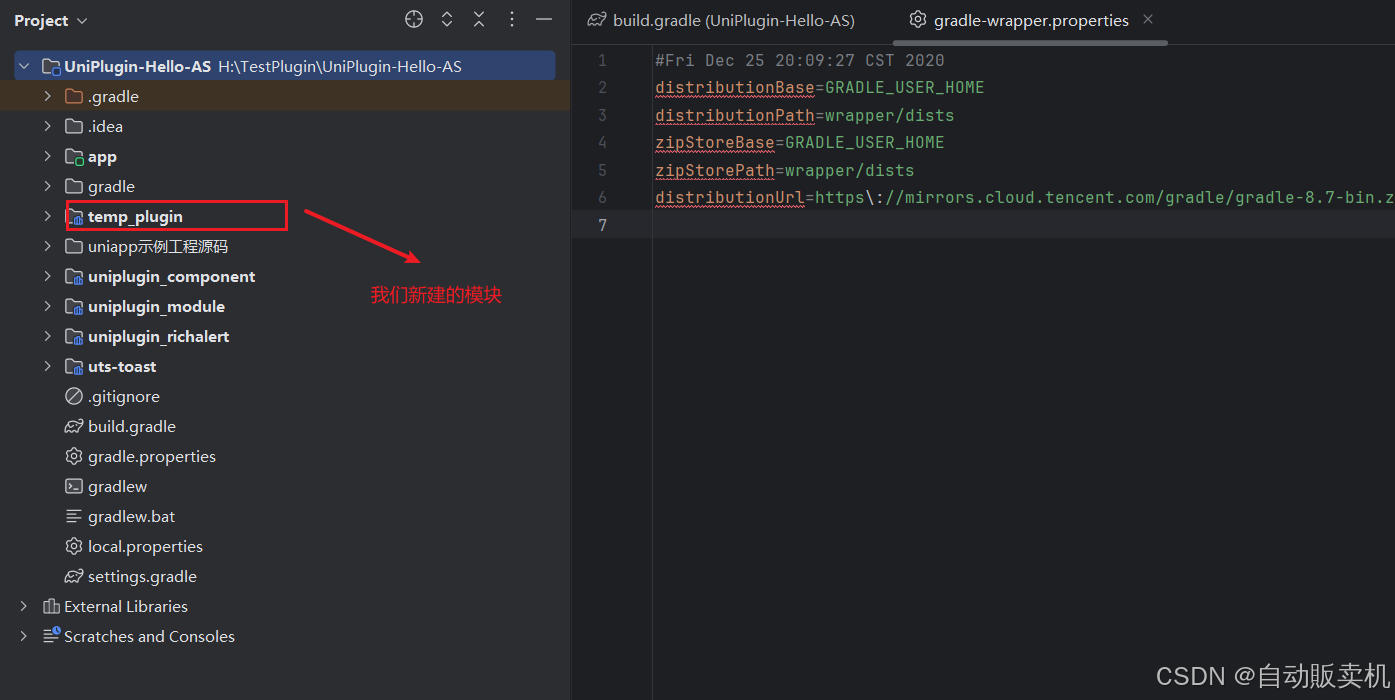Click the orange .gradle folder icon
Image resolution: width=1395 pixels, height=700 pixels.
pyautogui.click(x=74, y=97)
